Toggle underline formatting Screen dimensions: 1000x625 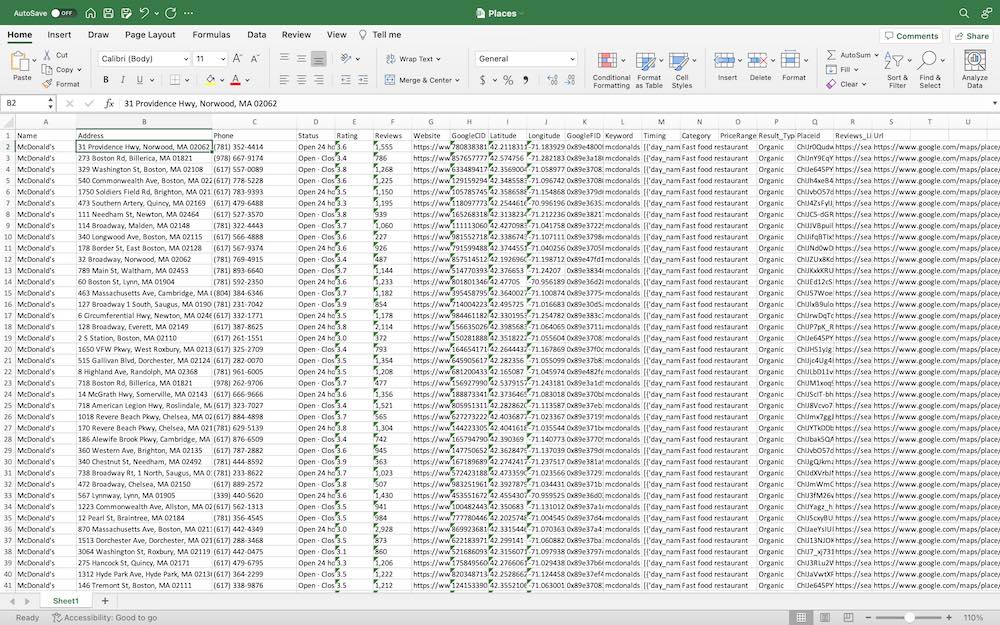point(139,79)
